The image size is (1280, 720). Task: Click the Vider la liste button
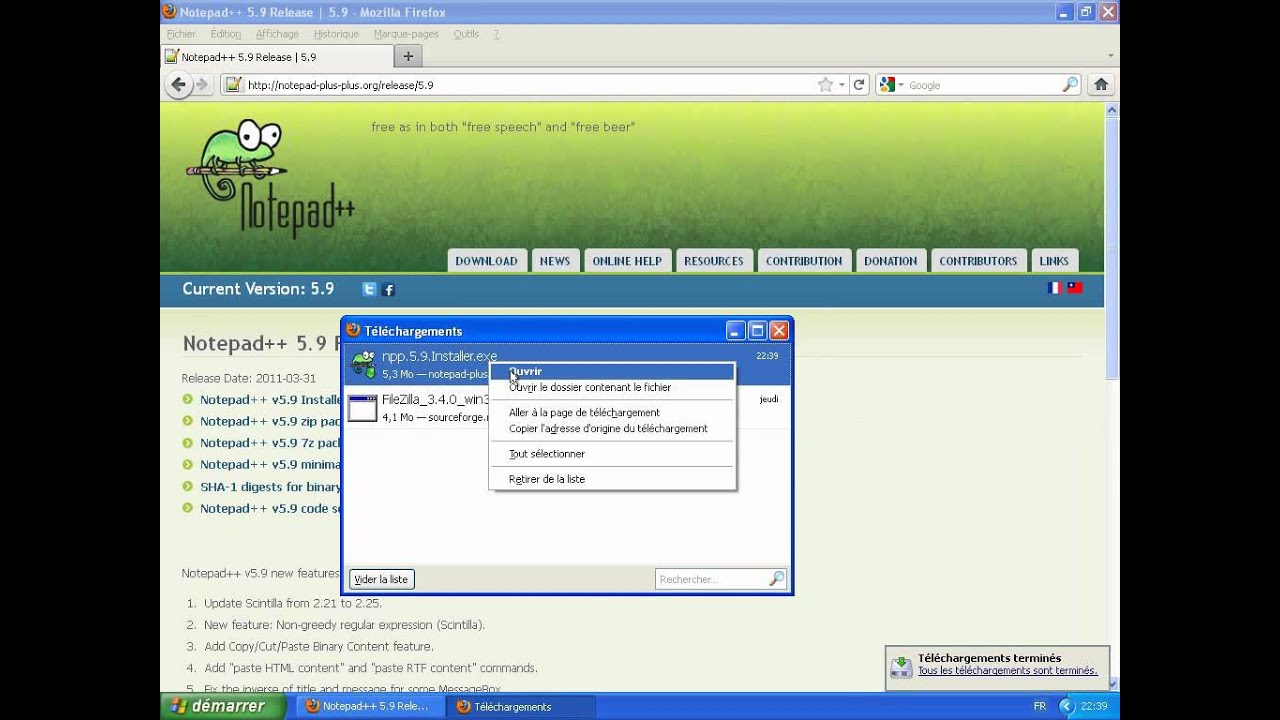(x=381, y=579)
